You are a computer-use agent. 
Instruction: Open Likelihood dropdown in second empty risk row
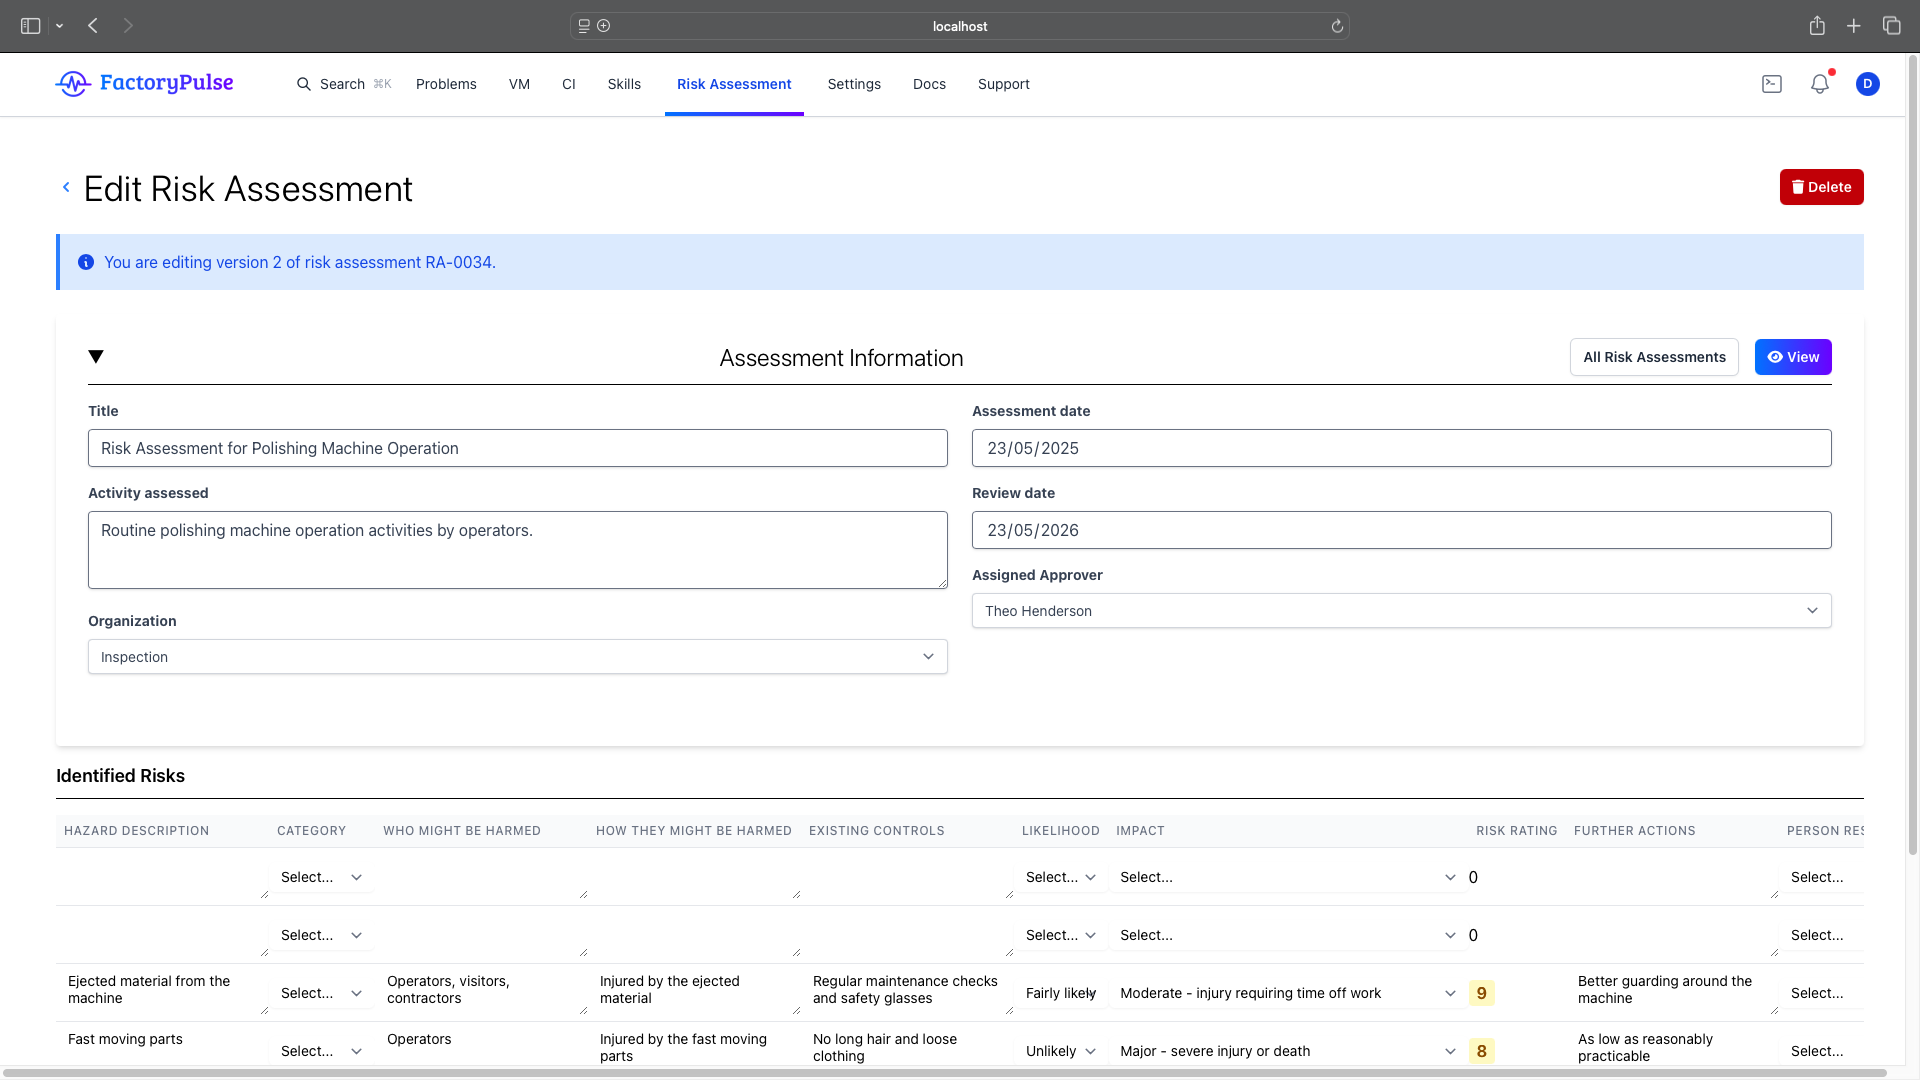click(x=1062, y=935)
